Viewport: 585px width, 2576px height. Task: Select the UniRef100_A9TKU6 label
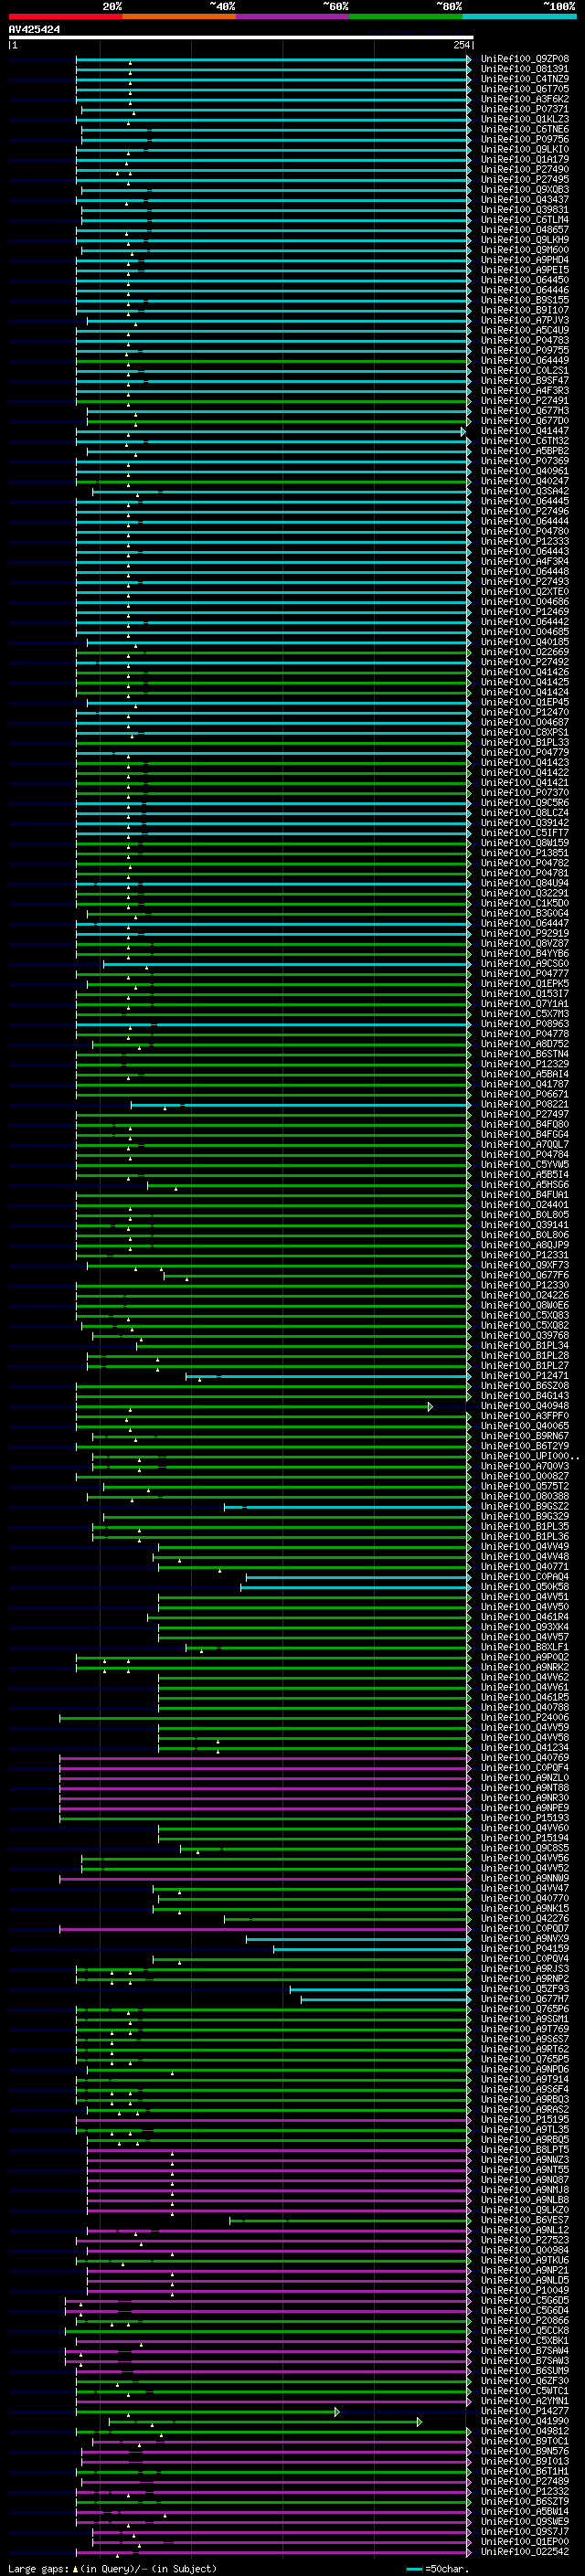(525, 2260)
